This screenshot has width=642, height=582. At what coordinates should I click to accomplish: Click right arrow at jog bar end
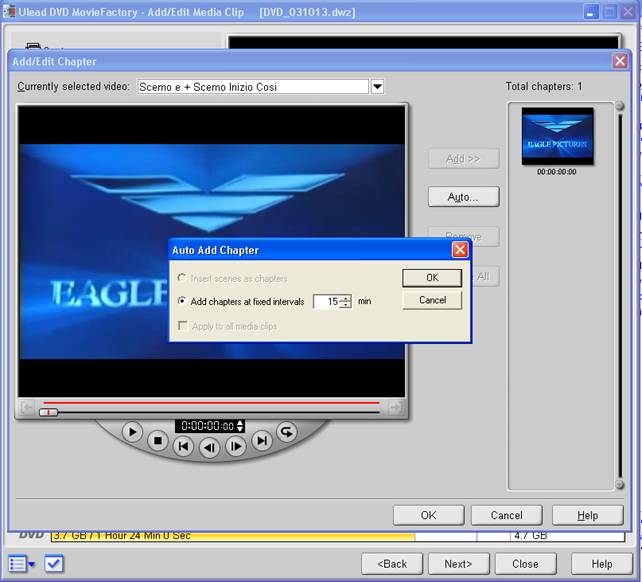(395, 408)
